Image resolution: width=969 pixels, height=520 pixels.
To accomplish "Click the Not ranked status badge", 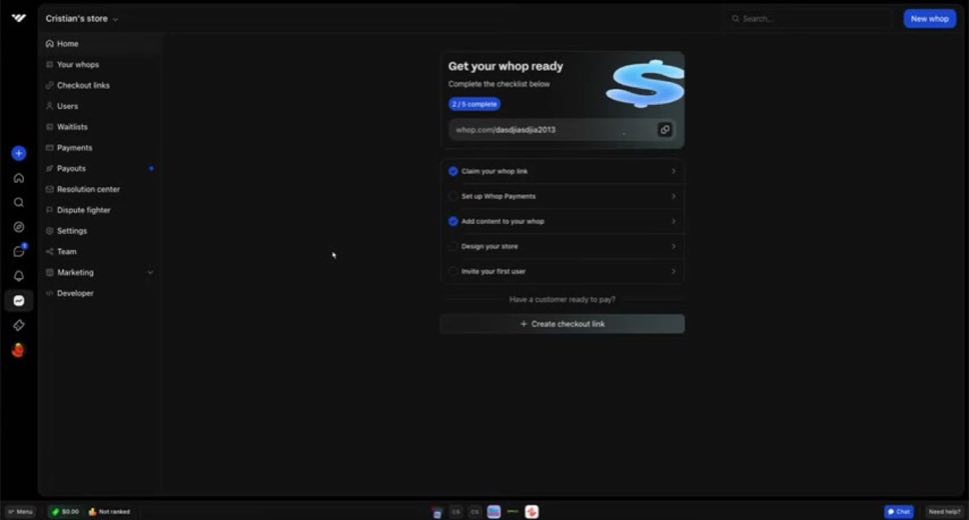I will pos(109,512).
